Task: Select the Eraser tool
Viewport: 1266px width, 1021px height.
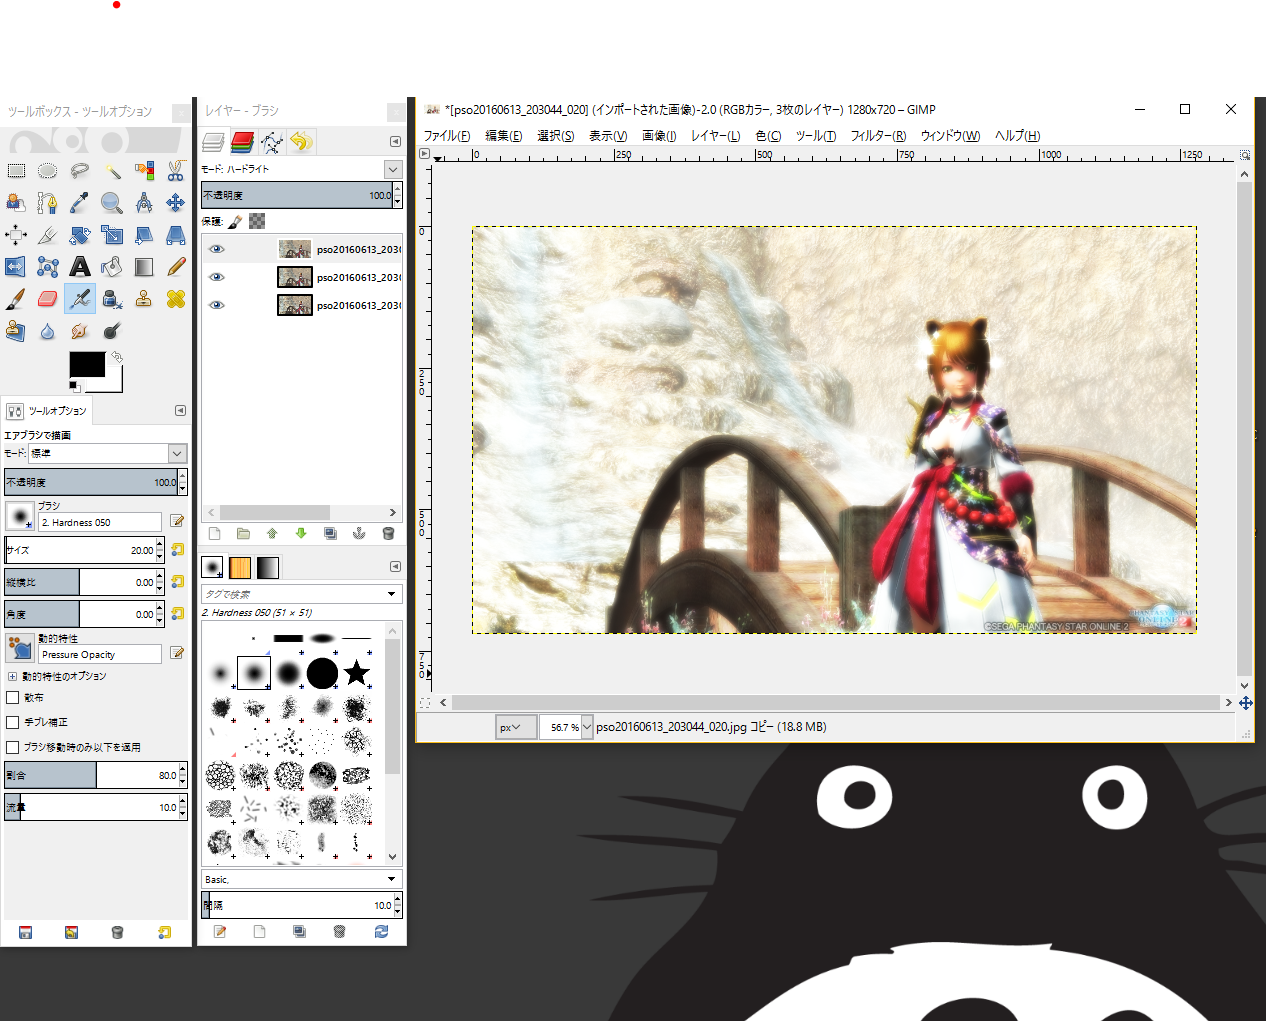Action: tap(48, 299)
